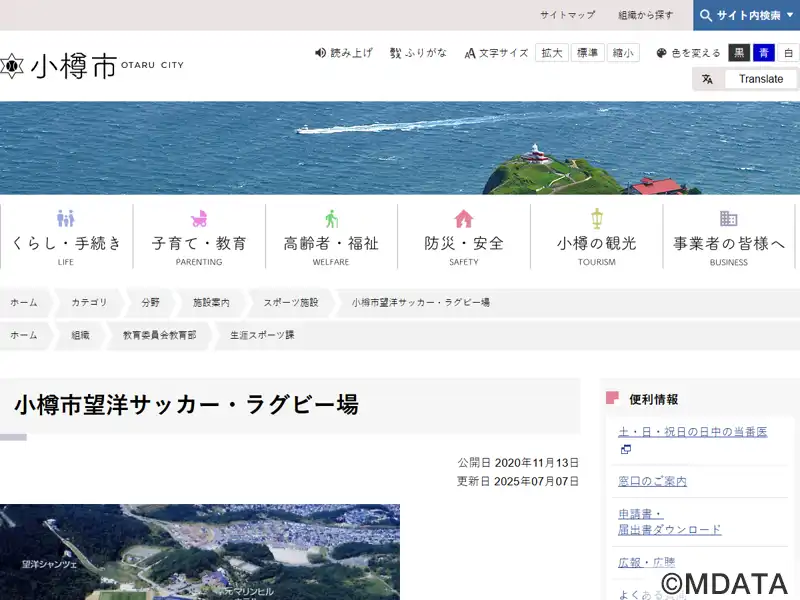Click the 縮小 text size button

click(x=623, y=53)
